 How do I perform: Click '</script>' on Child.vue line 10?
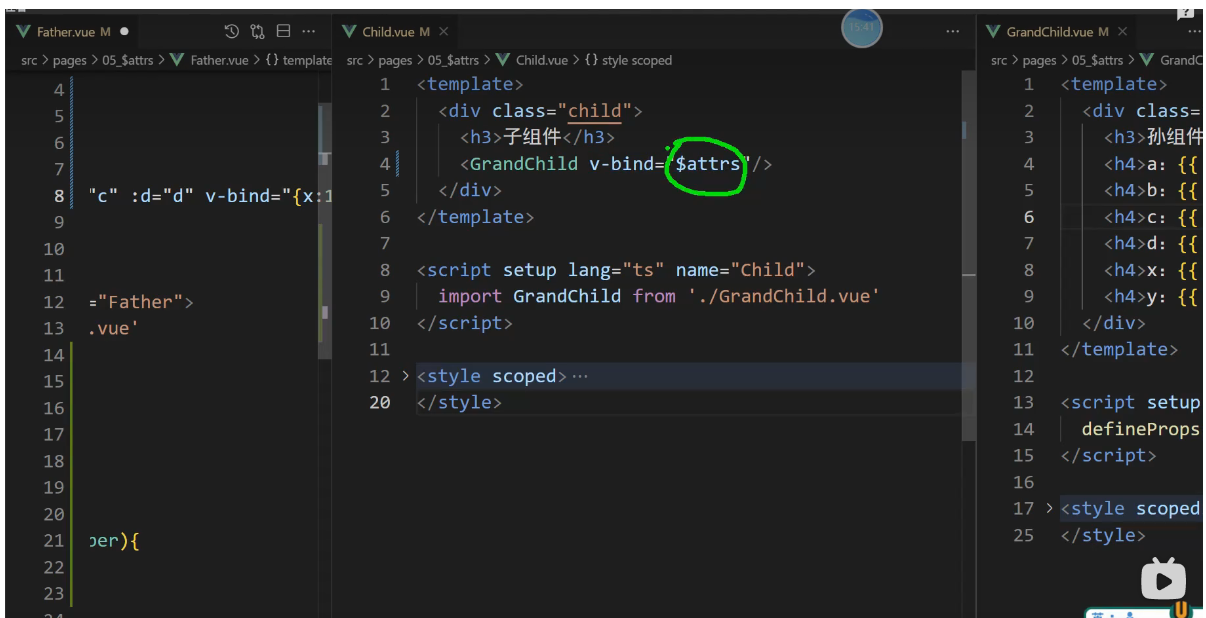(x=465, y=323)
